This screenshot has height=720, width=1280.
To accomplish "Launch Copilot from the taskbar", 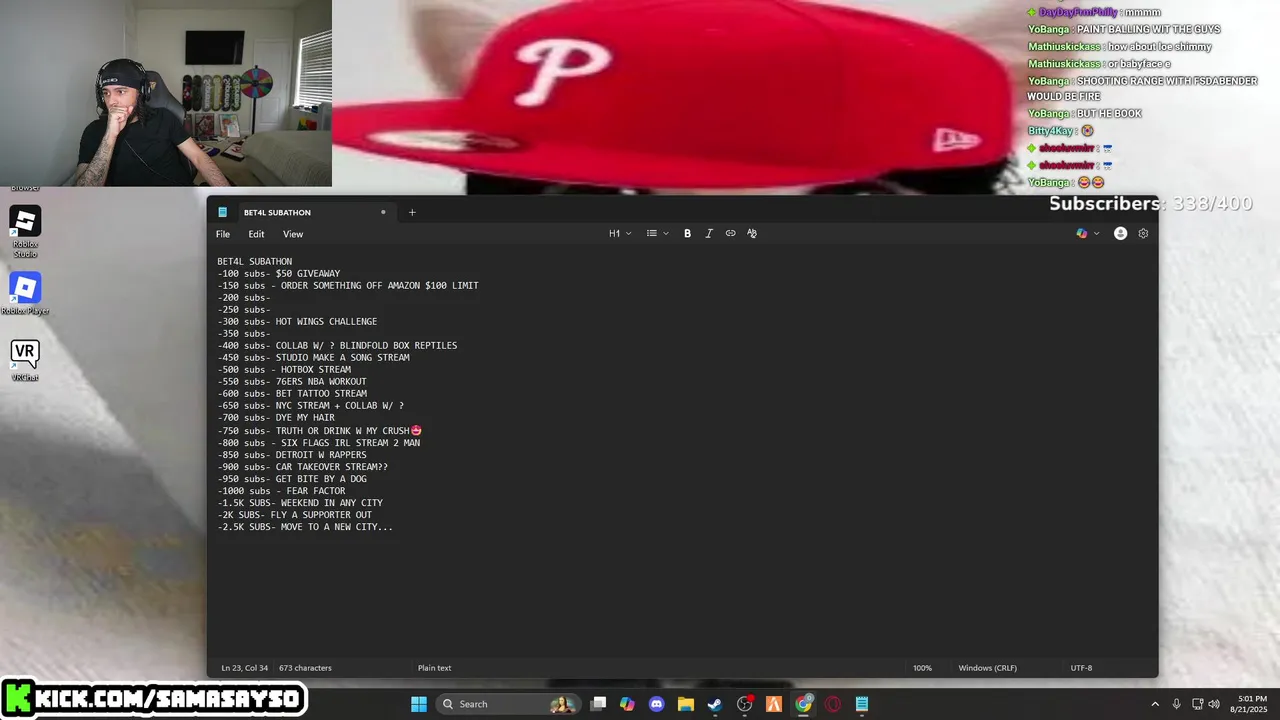I will click(627, 704).
